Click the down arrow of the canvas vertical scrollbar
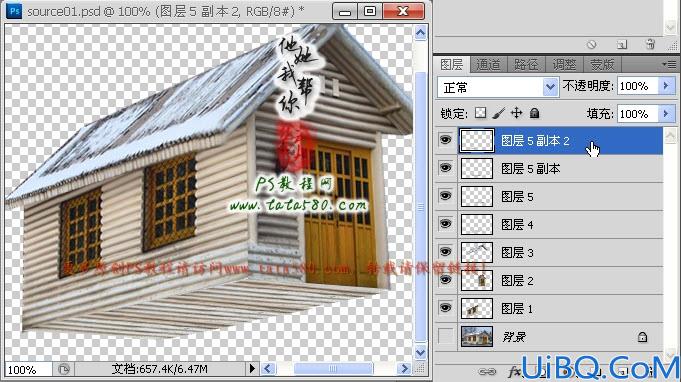Image resolution: width=681 pixels, height=382 pixels. 420,352
